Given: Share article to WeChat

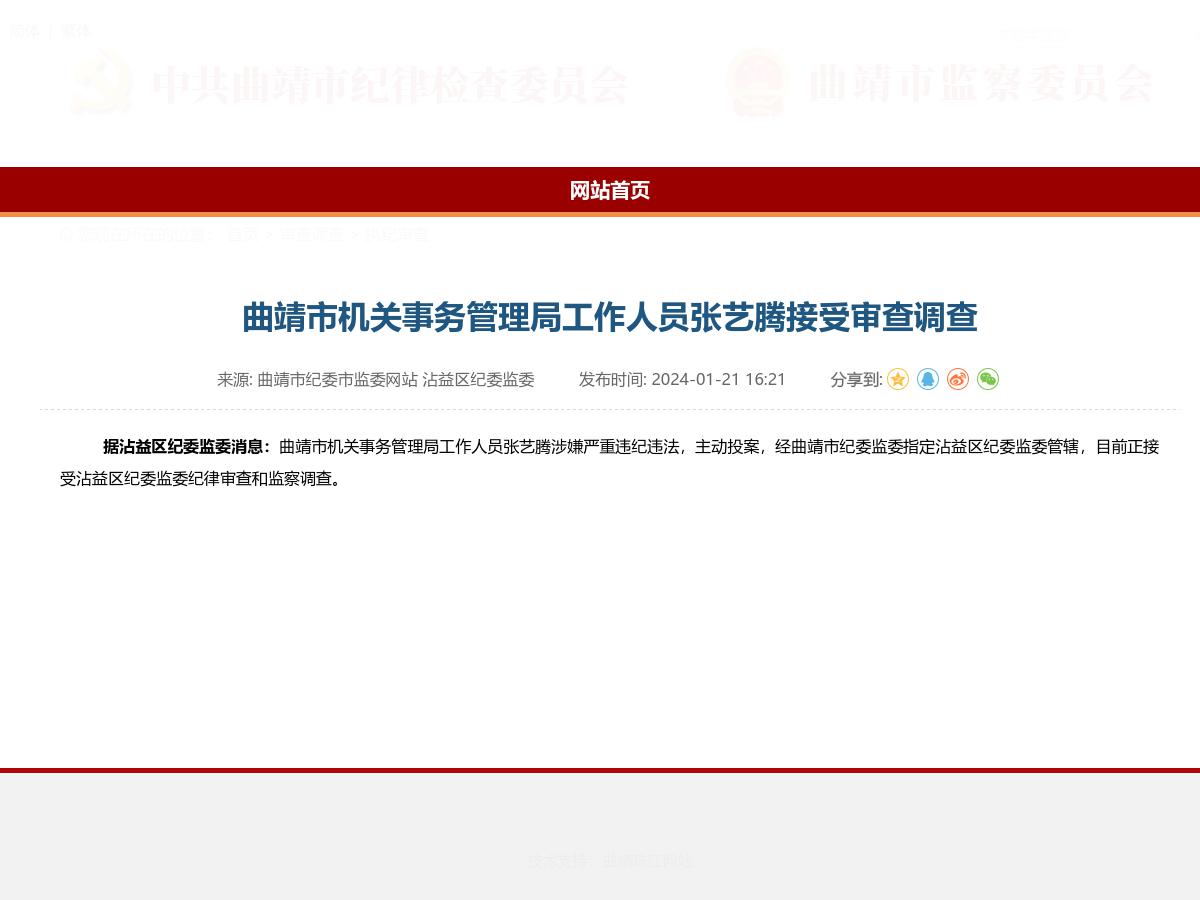Looking at the screenshot, I should pyautogui.click(x=987, y=379).
